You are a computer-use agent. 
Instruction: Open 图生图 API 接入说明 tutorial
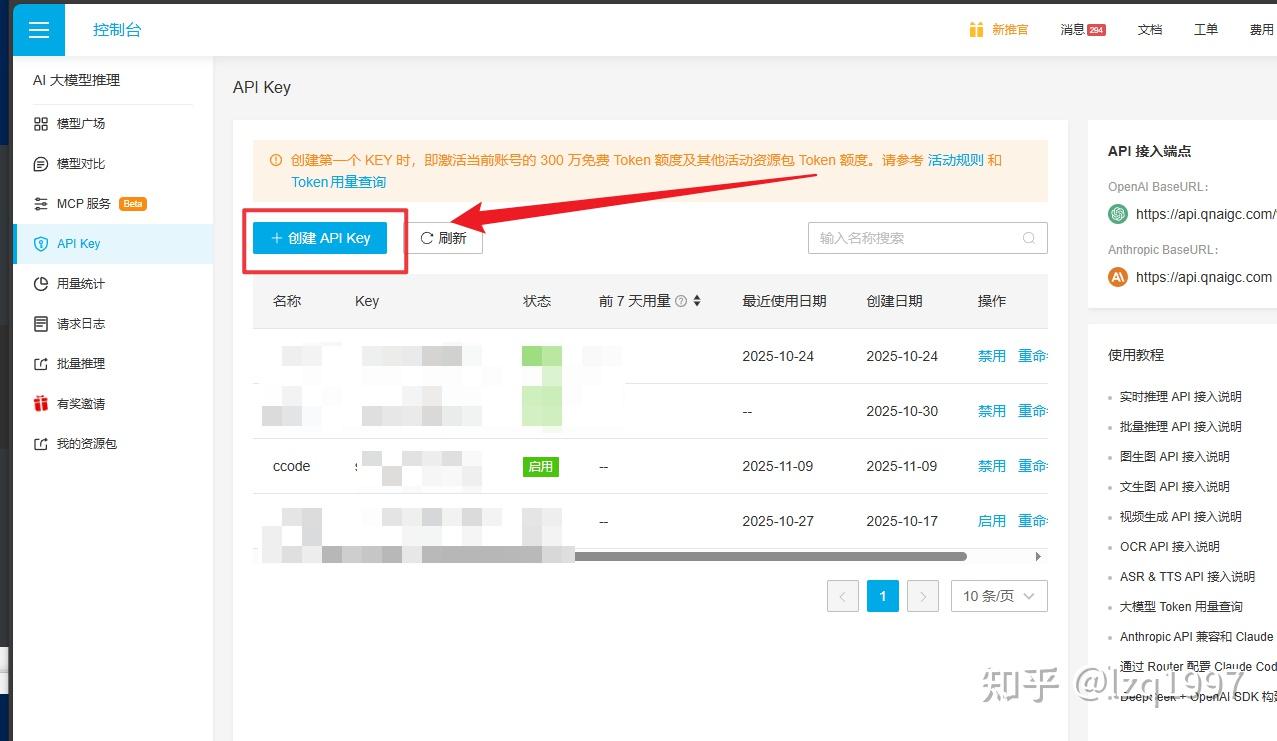tap(1175, 457)
